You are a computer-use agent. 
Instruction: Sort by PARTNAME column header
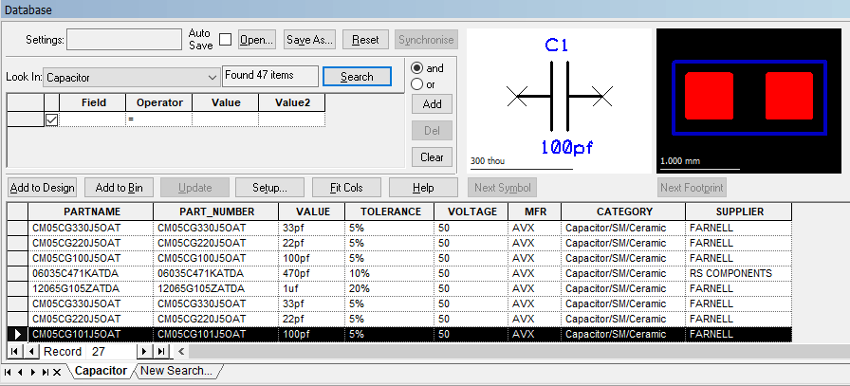(x=91, y=211)
